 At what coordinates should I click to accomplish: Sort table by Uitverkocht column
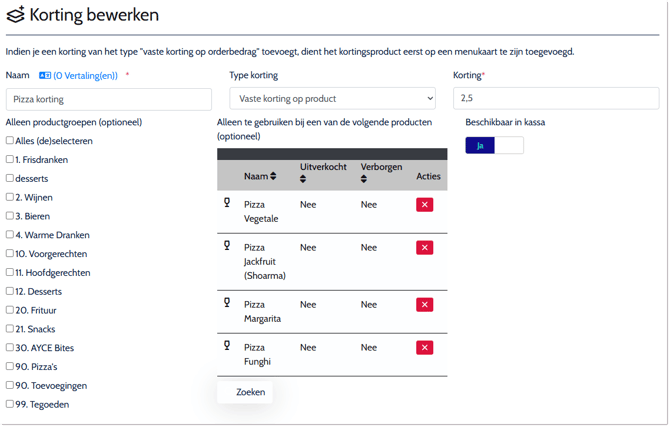click(x=303, y=179)
